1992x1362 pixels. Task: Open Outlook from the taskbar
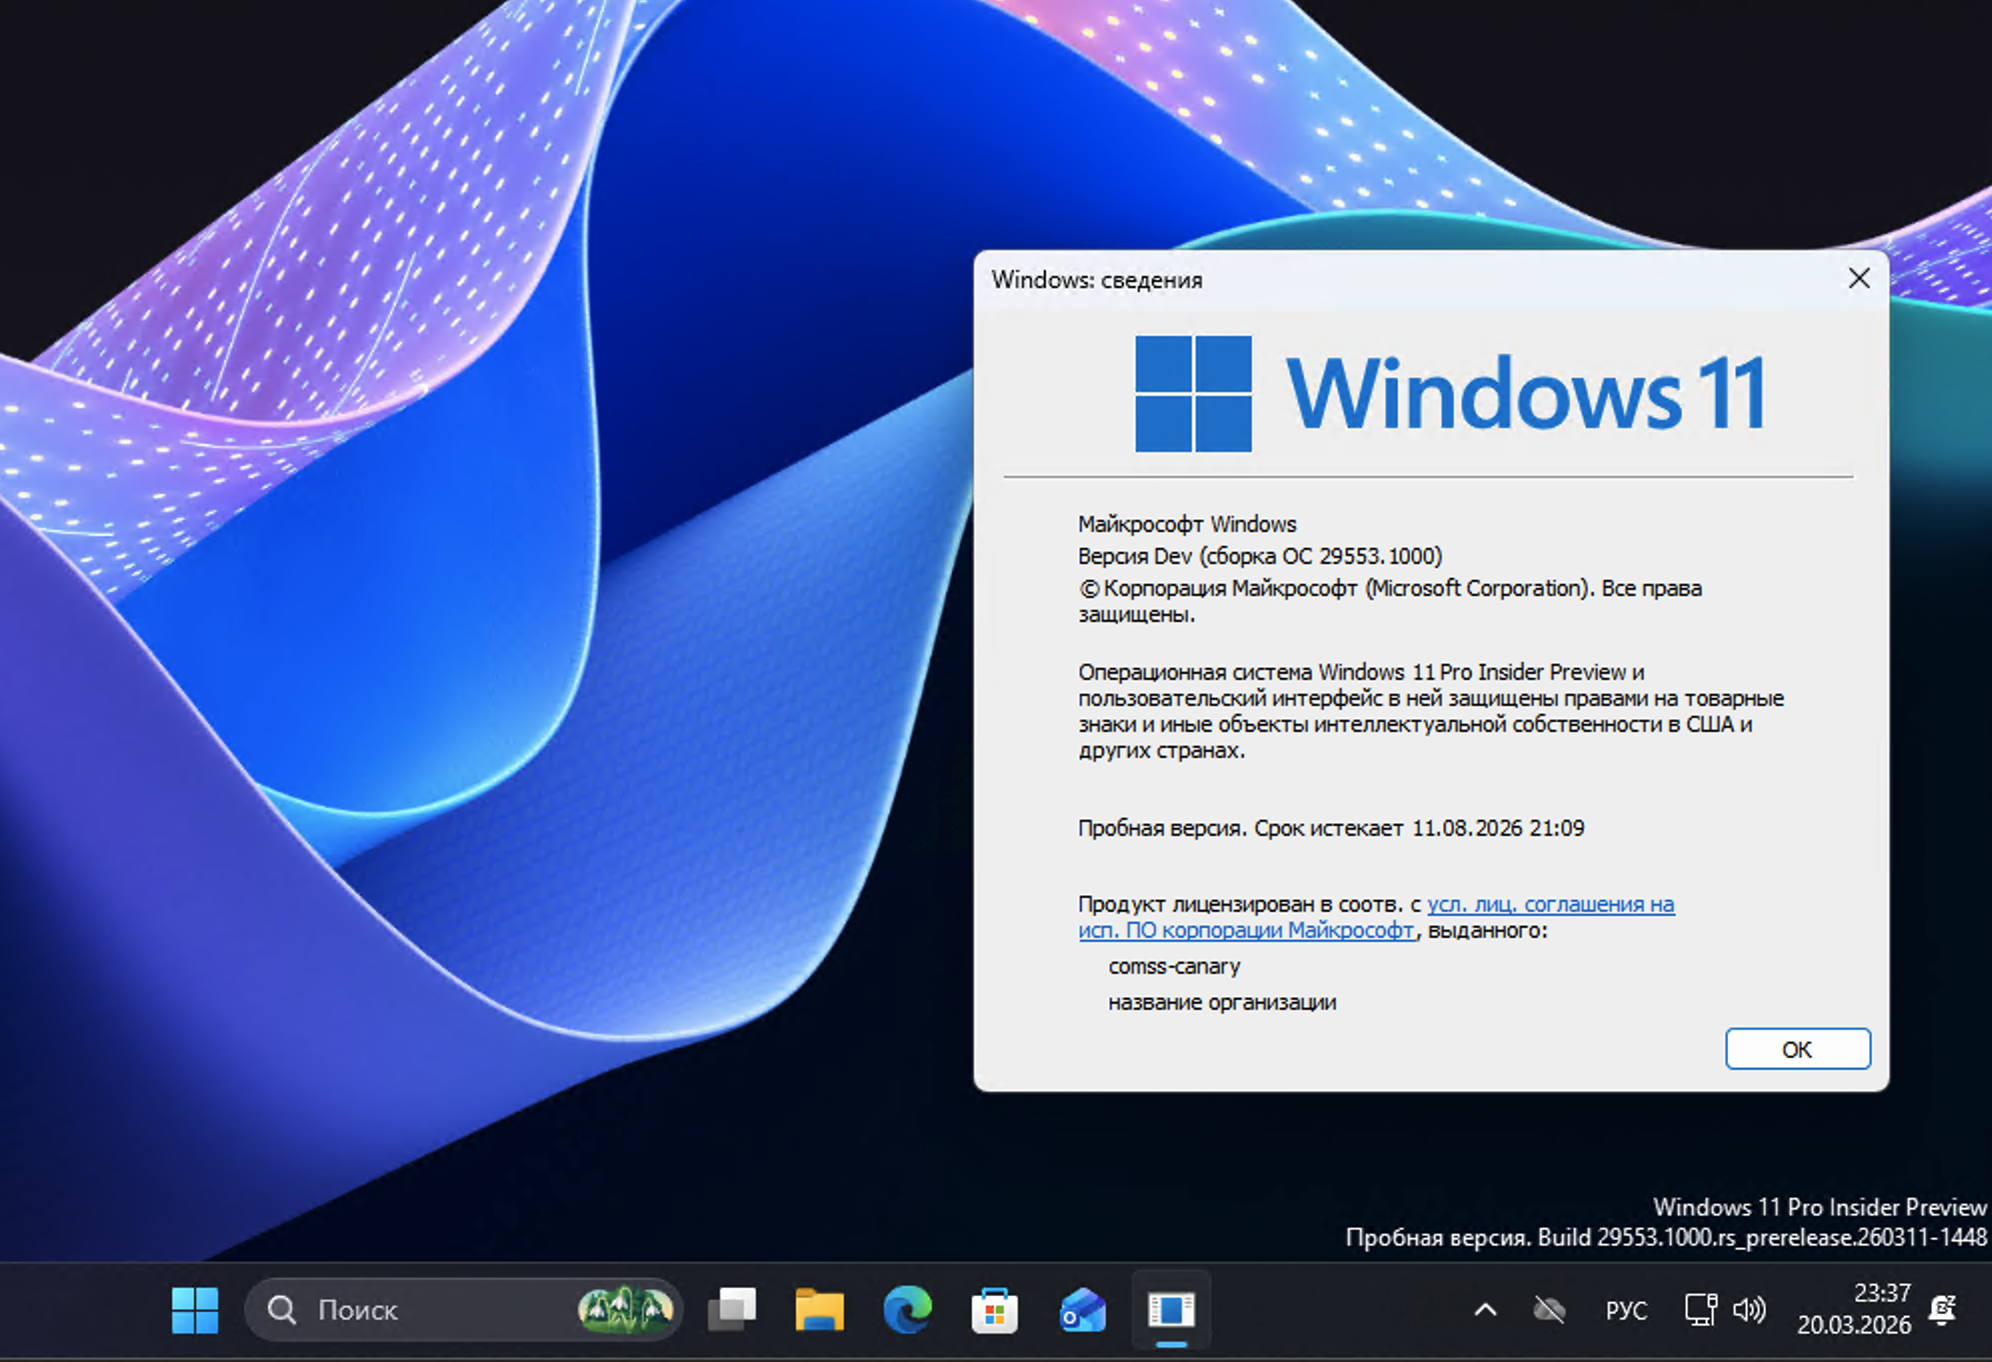tap(1082, 1310)
